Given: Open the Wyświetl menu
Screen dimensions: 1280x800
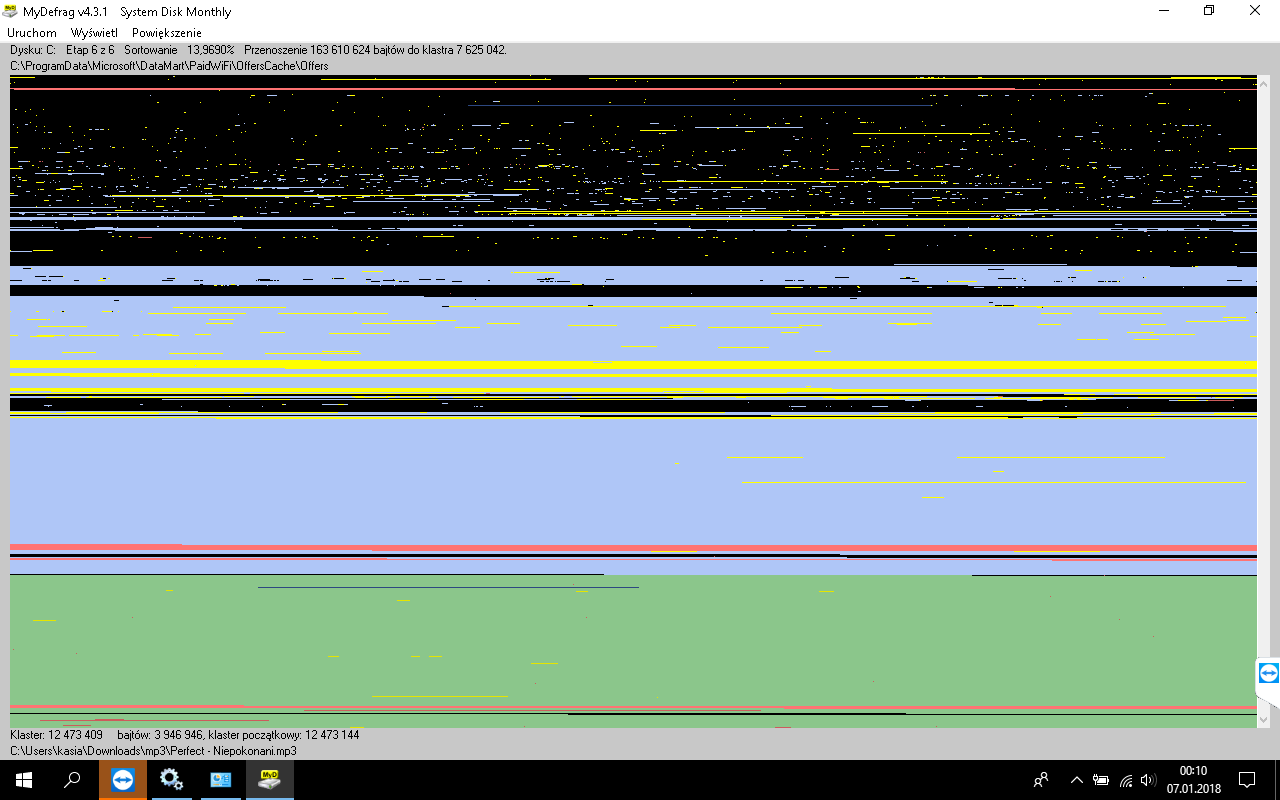Looking at the screenshot, I should (x=94, y=33).
